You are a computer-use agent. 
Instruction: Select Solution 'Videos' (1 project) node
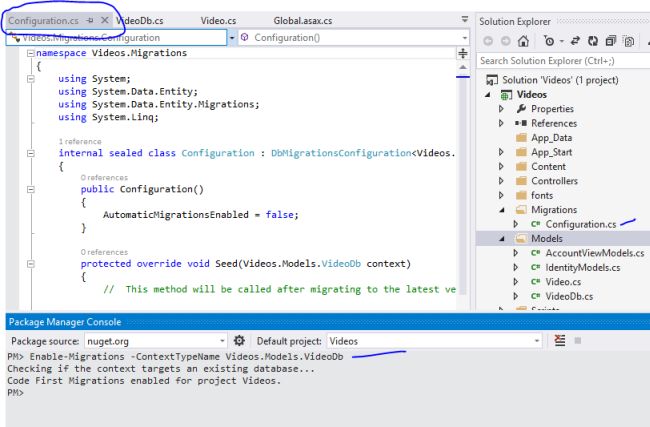click(560, 80)
